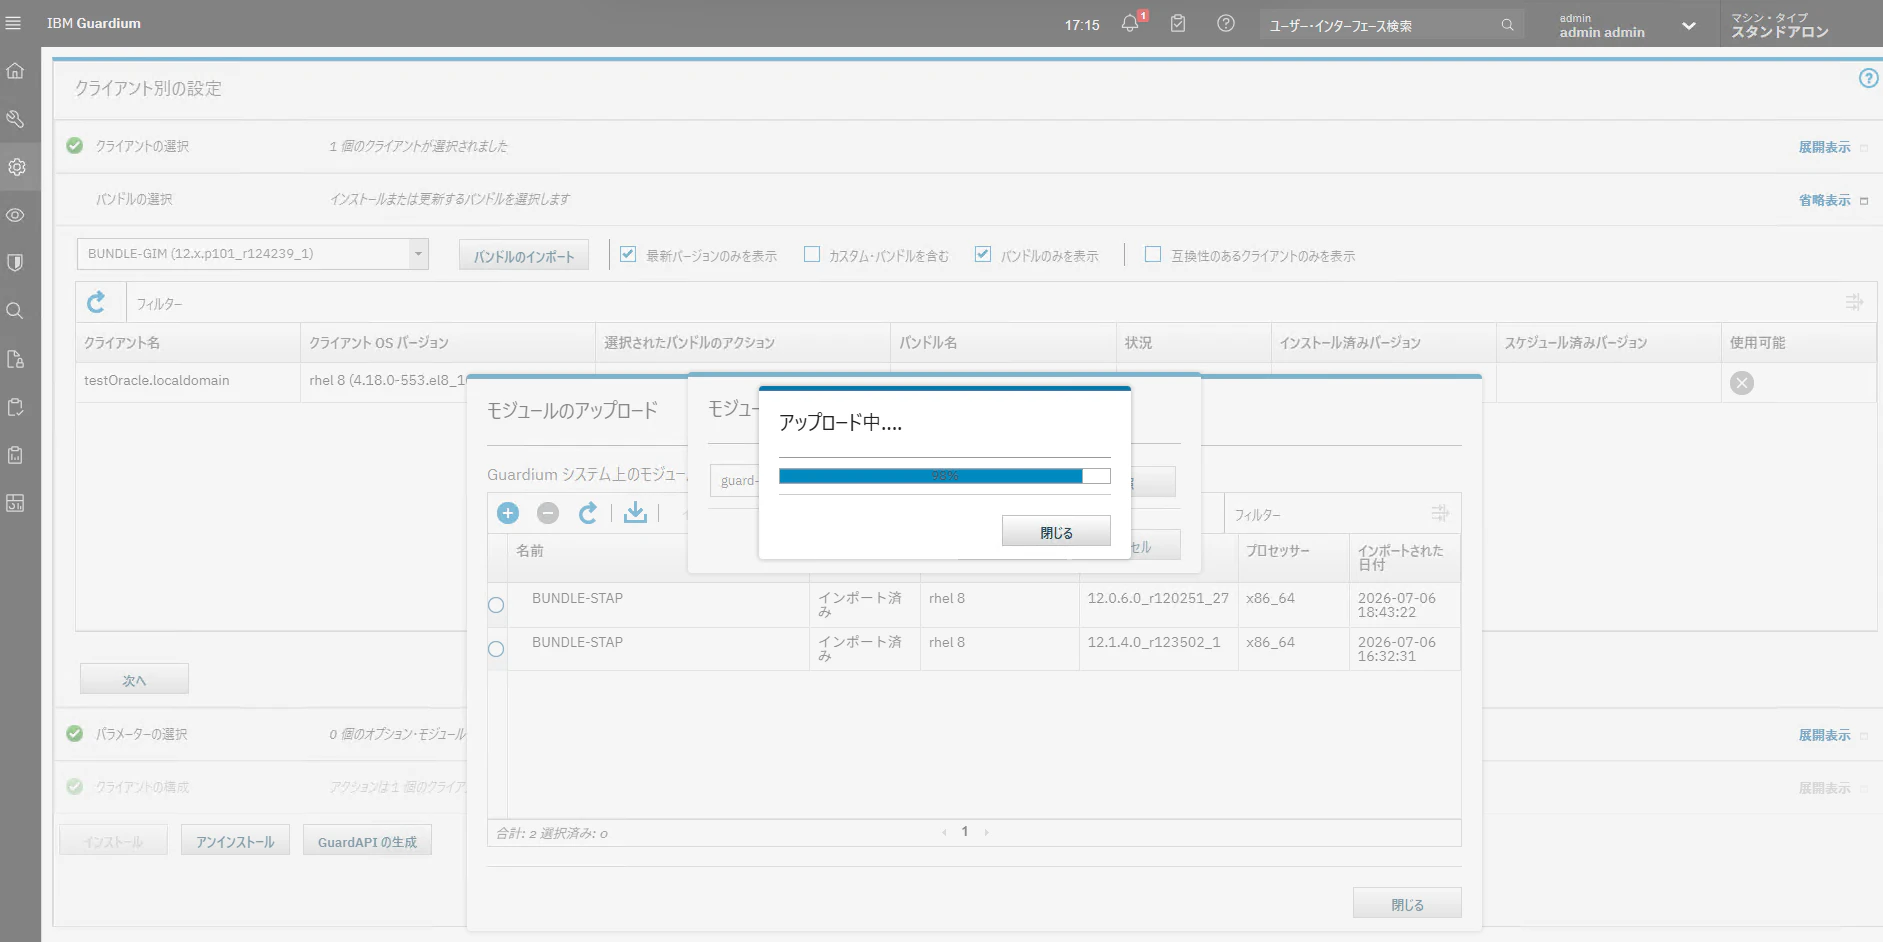The image size is (1883, 942).
Task: Open the to-do clipboard icon in header
Action: pos(1178,23)
